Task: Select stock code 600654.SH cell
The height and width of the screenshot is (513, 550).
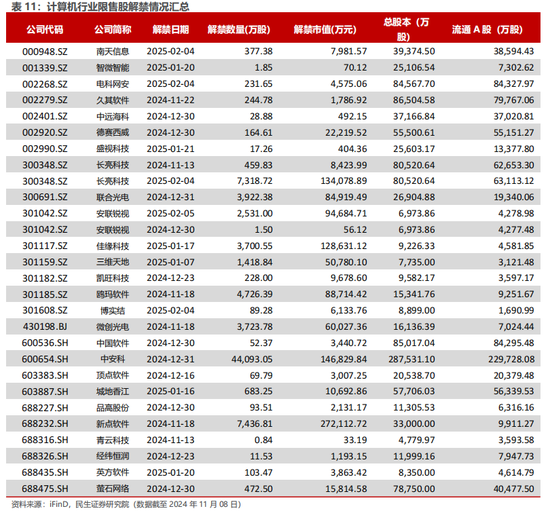Action: 45,359
